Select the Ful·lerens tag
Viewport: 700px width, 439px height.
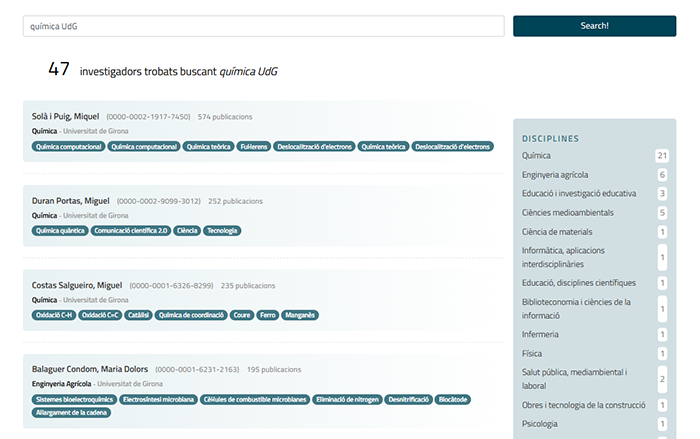coord(253,146)
